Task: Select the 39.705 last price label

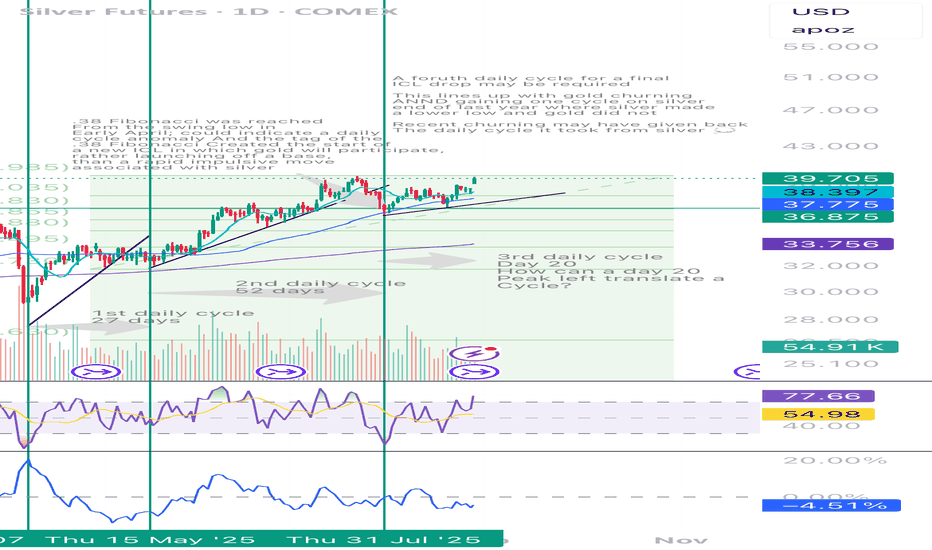Action: tap(827, 178)
